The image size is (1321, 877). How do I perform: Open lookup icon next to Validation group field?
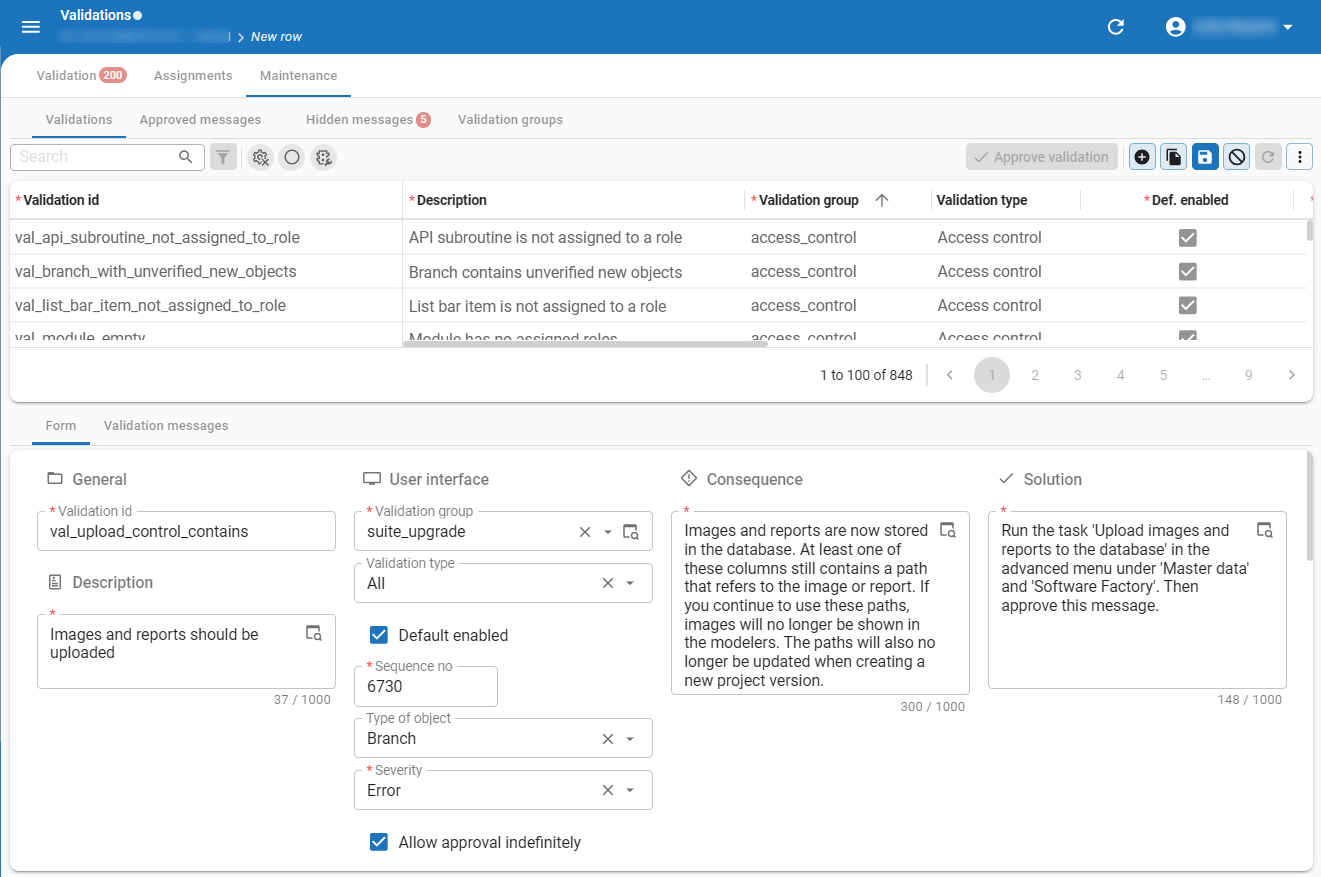[x=631, y=532]
